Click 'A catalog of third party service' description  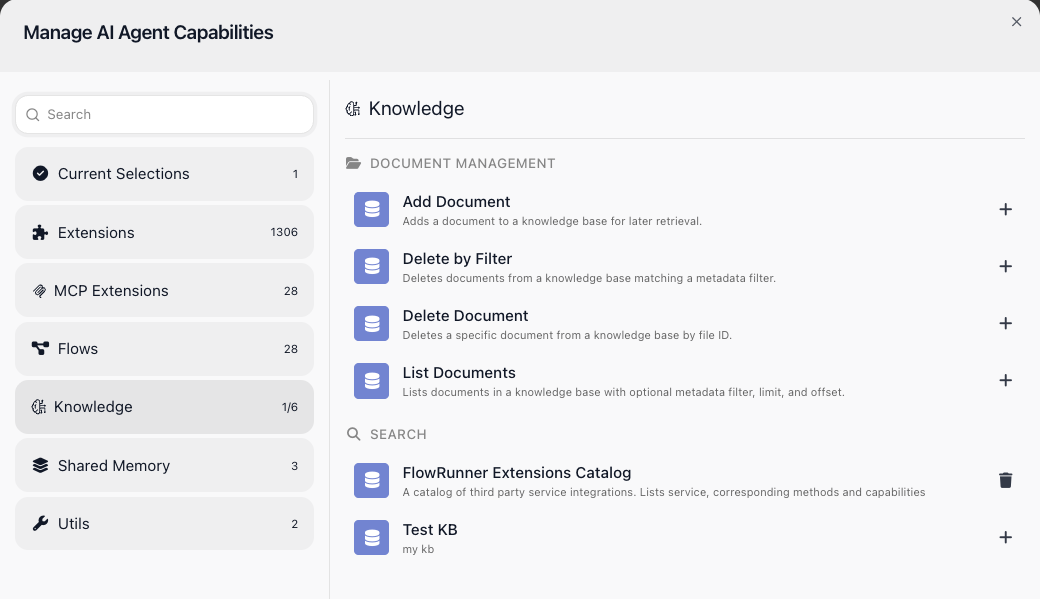tap(664, 492)
